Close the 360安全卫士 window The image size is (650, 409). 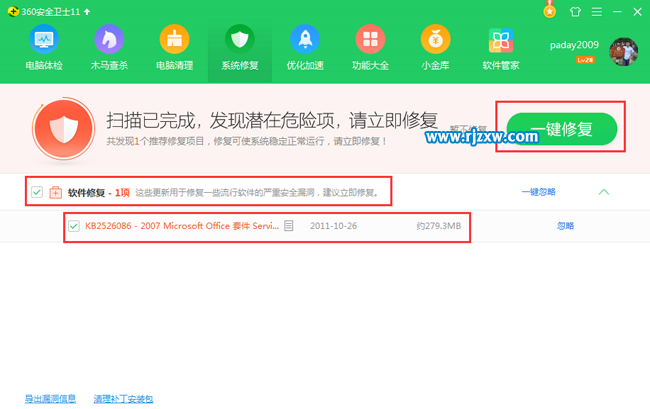[638, 12]
